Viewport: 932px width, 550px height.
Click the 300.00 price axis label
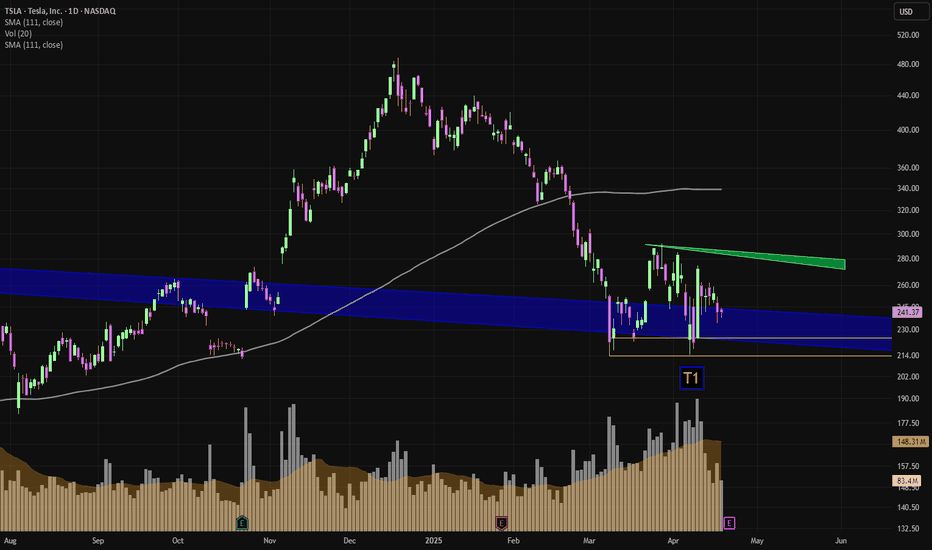point(908,234)
